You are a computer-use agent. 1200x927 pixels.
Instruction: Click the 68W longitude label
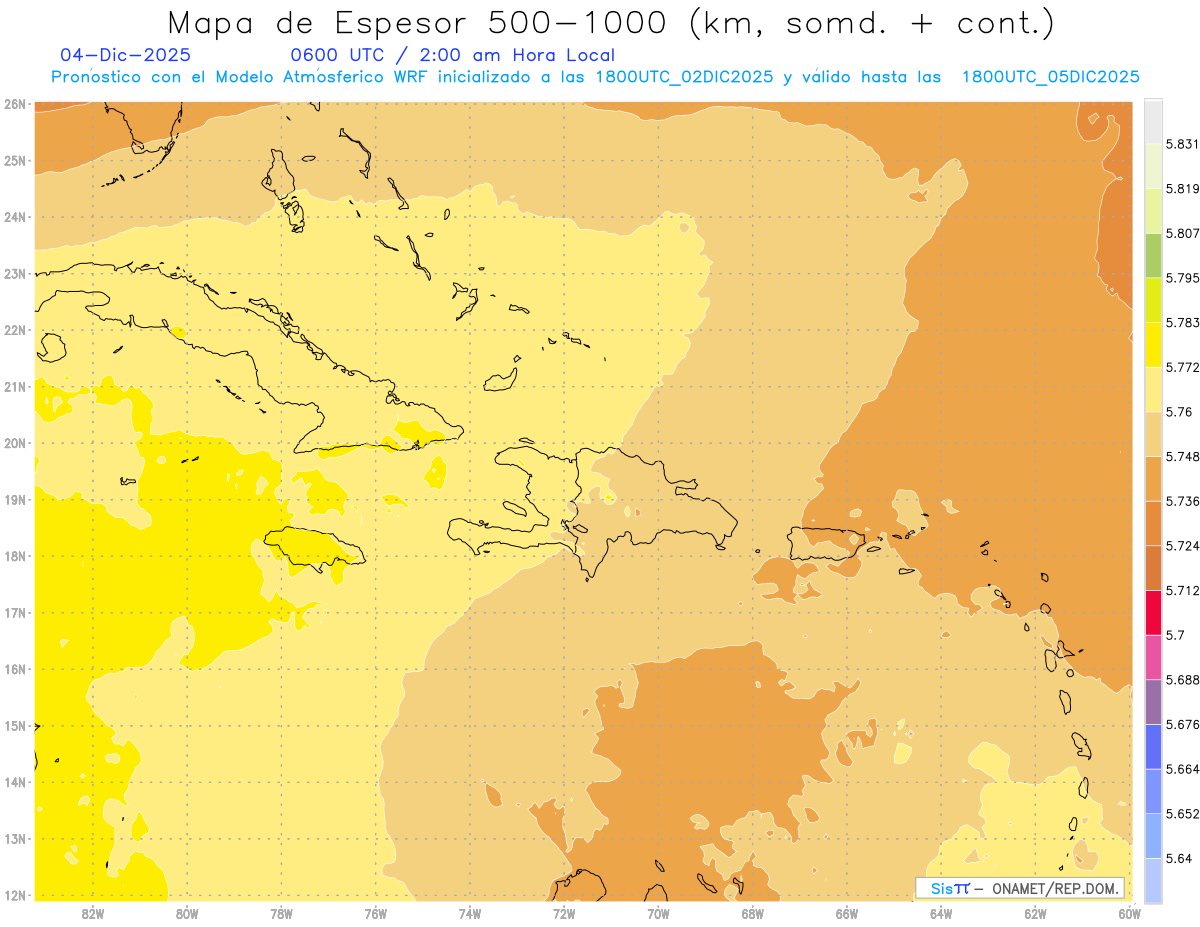752,913
